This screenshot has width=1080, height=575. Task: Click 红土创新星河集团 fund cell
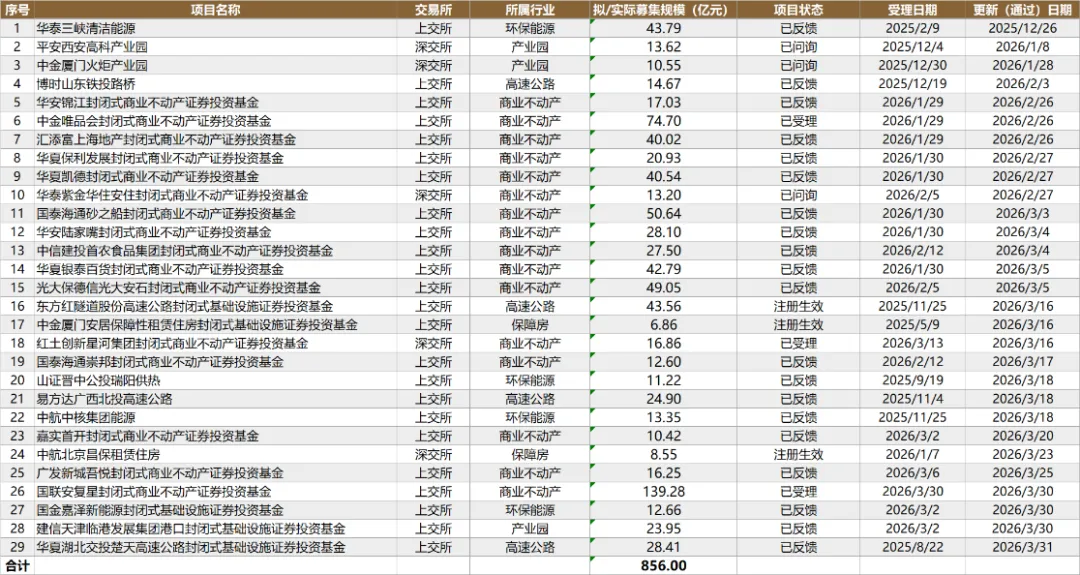tap(216, 344)
